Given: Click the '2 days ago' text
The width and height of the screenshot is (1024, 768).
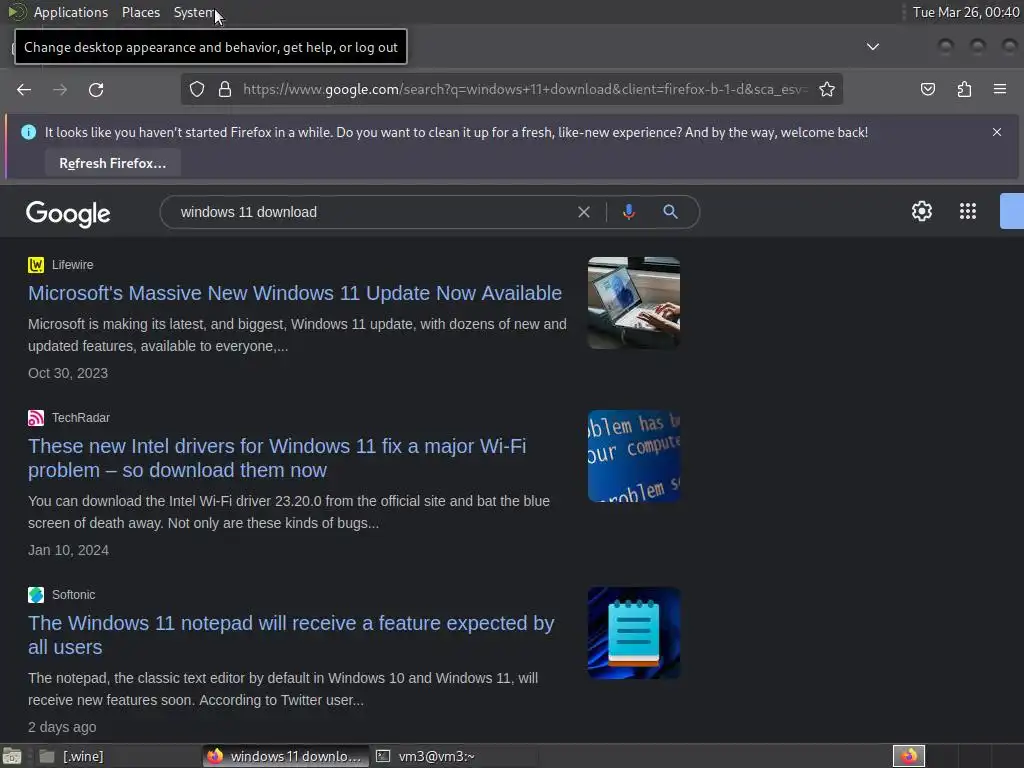Looking at the screenshot, I should pyautogui.click(x=62, y=727).
